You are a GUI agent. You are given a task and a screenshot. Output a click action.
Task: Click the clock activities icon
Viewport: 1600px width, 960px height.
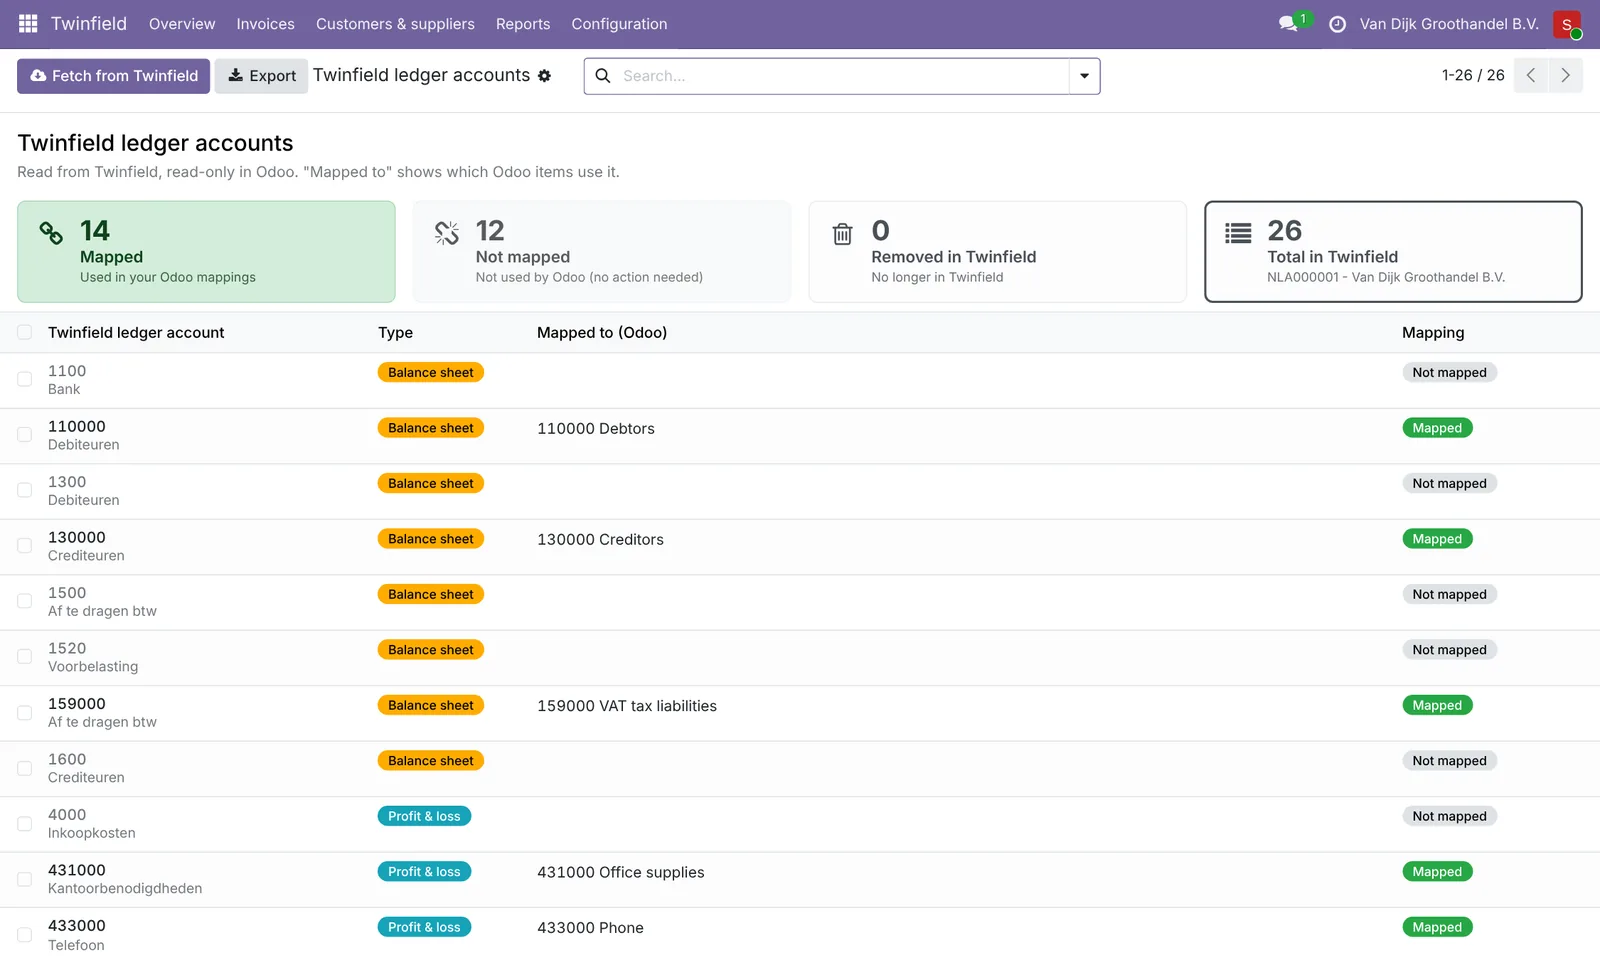[1337, 24]
